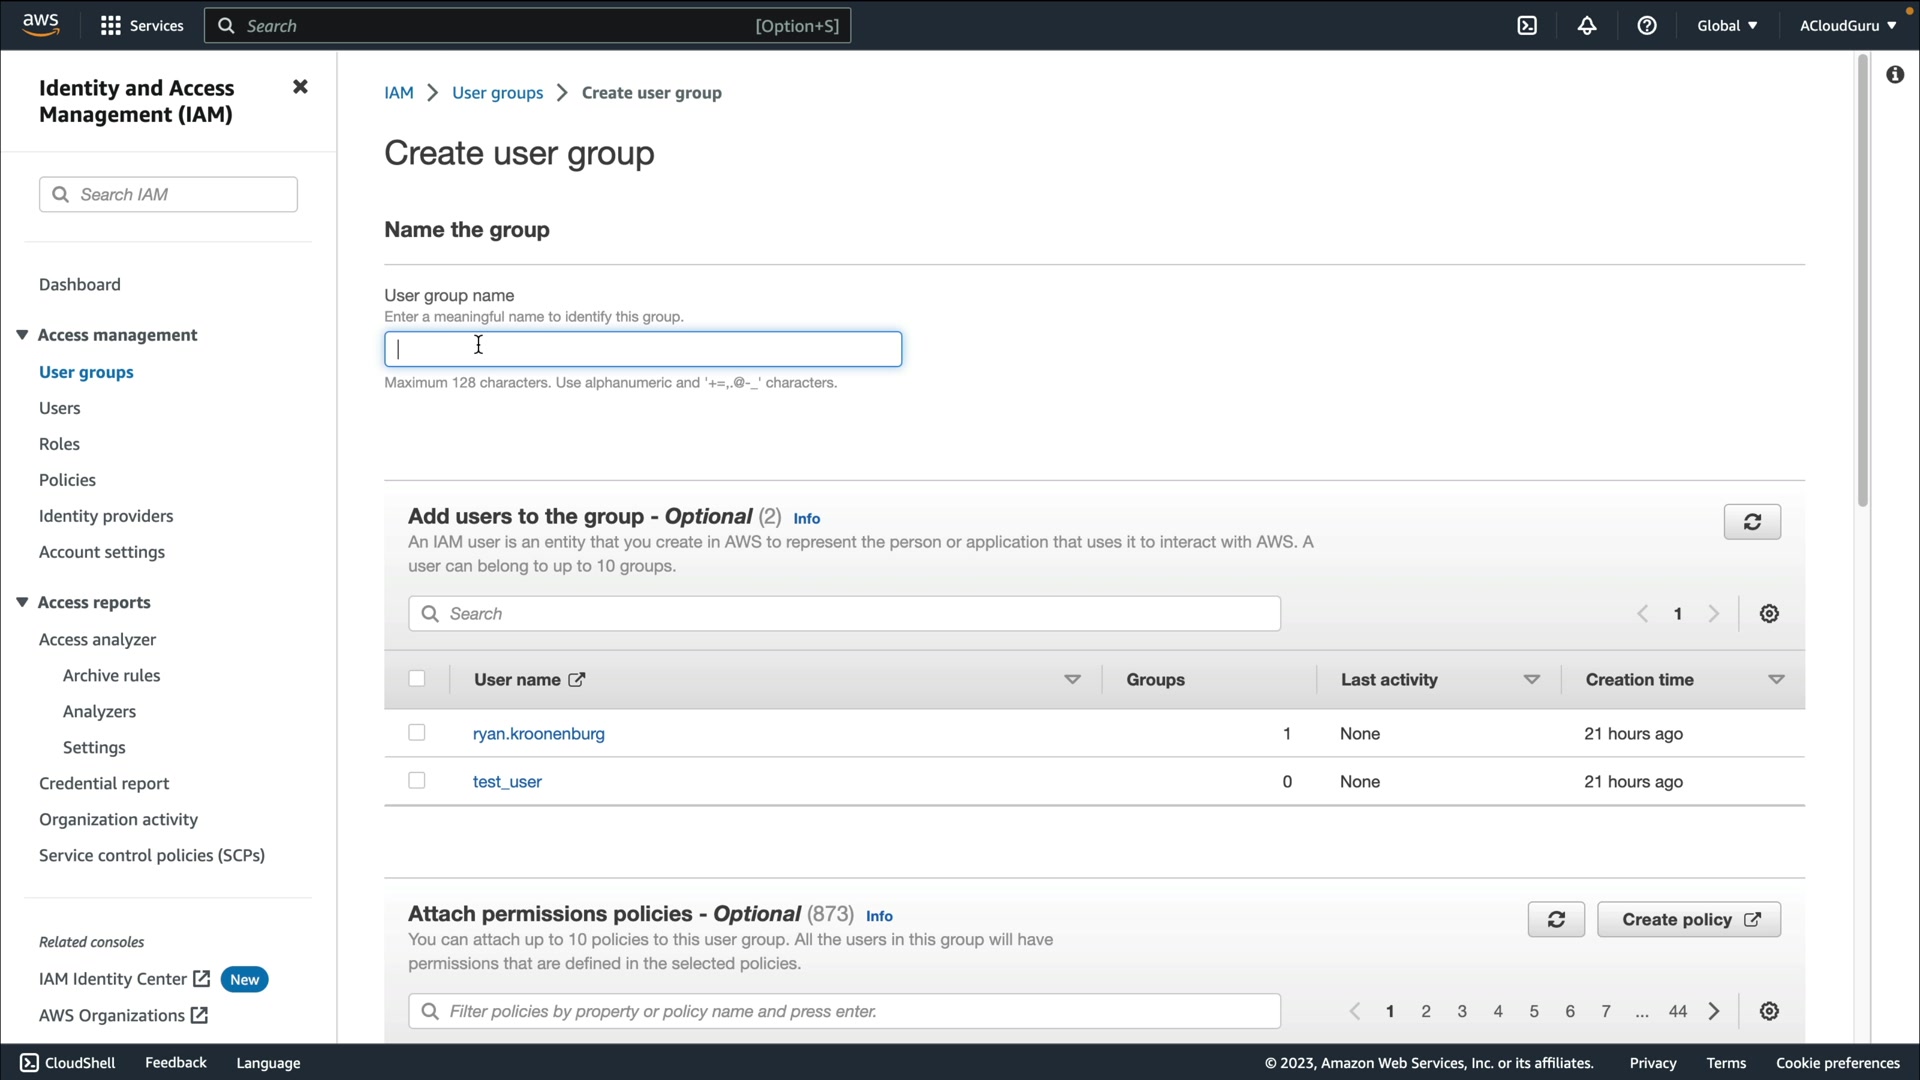Open the help question-mark menu
This screenshot has width=1920, height=1080.
coord(1647,26)
